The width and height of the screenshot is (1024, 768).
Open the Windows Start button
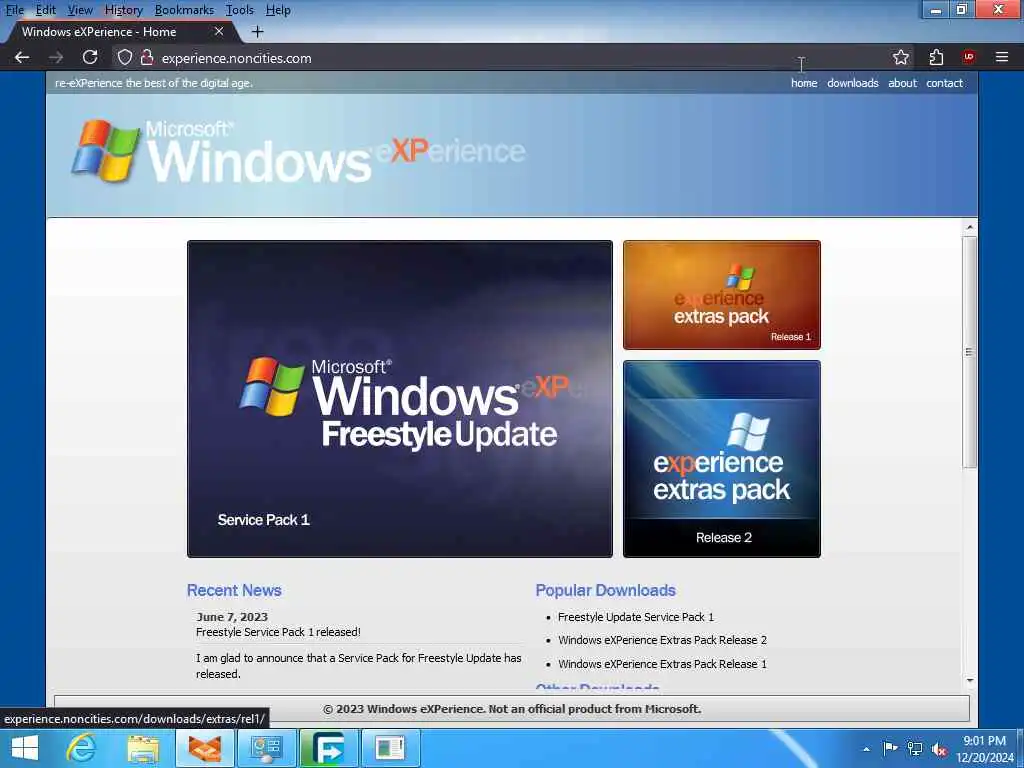click(x=25, y=748)
